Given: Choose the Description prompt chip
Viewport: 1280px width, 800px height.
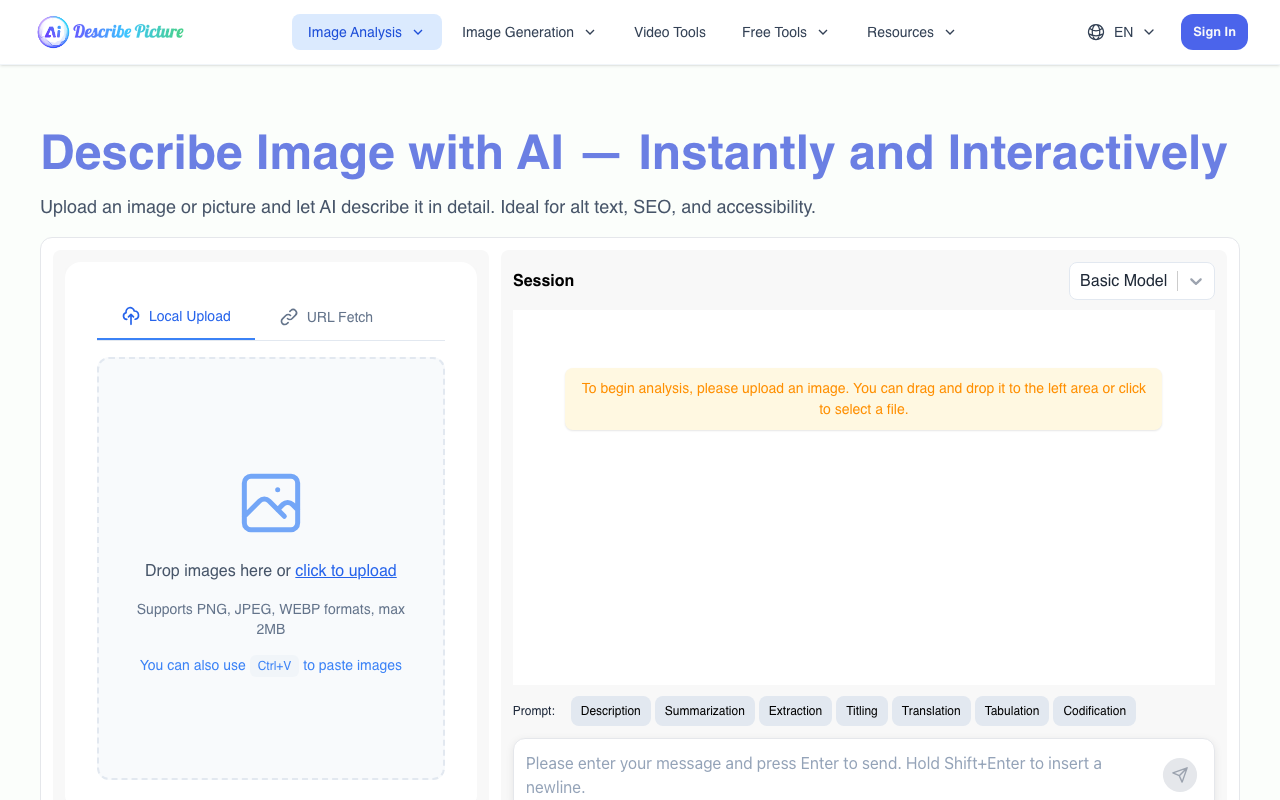Looking at the screenshot, I should [610, 711].
